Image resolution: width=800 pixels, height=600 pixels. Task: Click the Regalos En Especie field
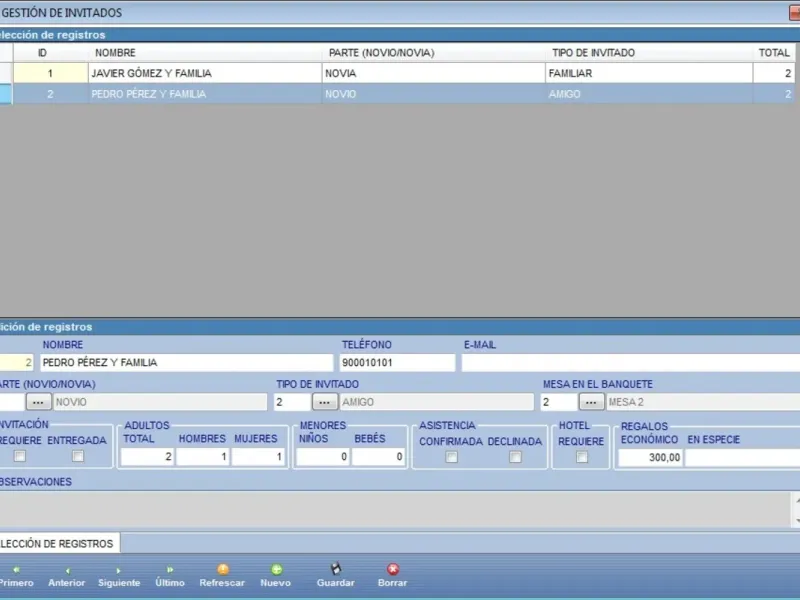coord(742,457)
